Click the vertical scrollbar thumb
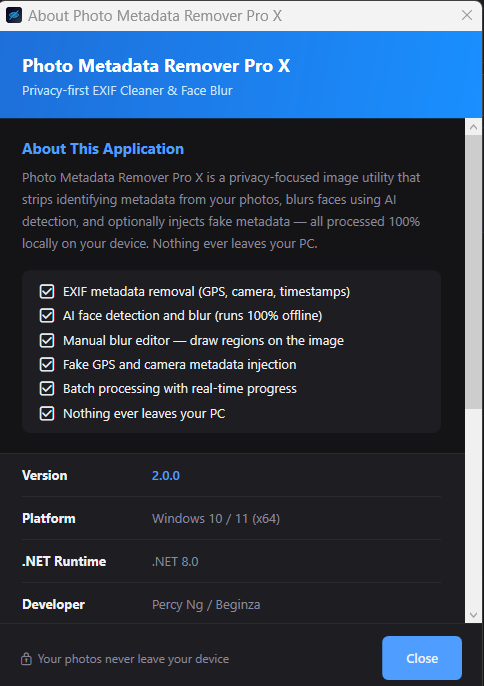The image size is (484, 686). click(x=473, y=272)
